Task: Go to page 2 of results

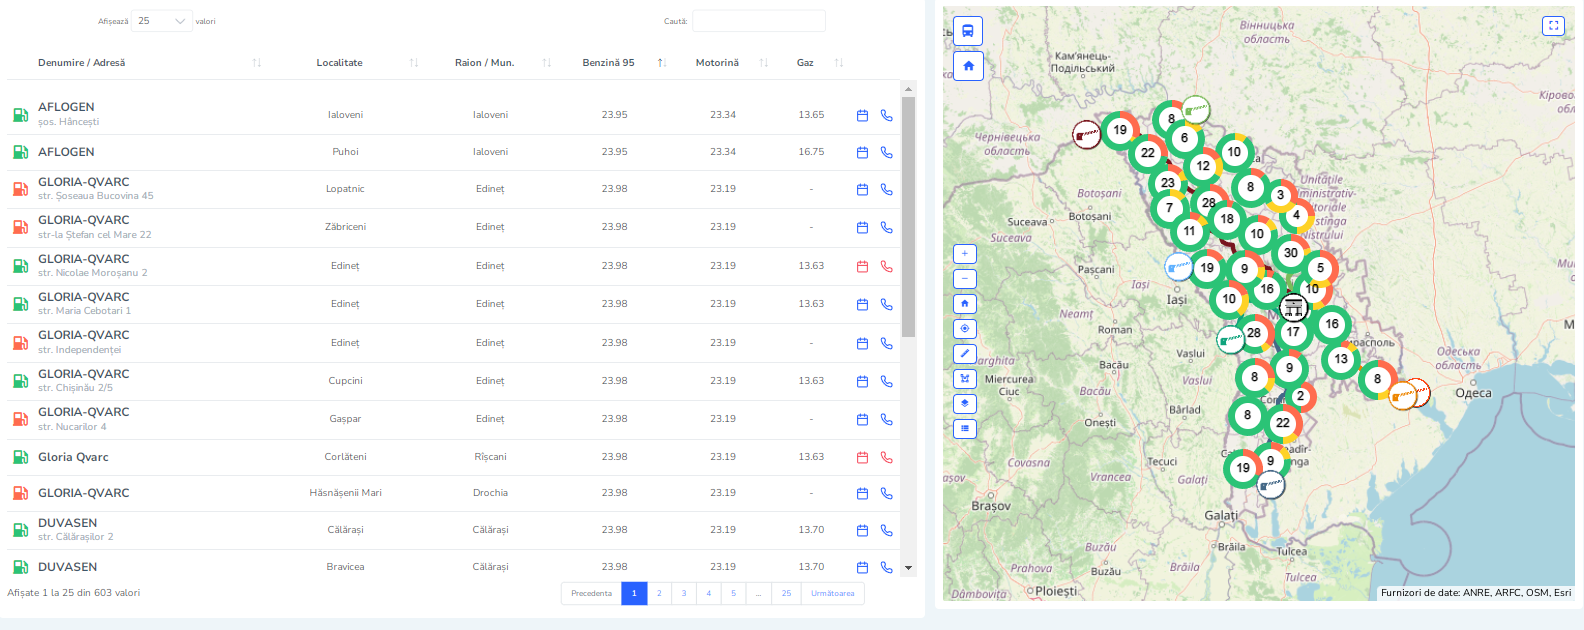Action: click(x=659, y=594)
